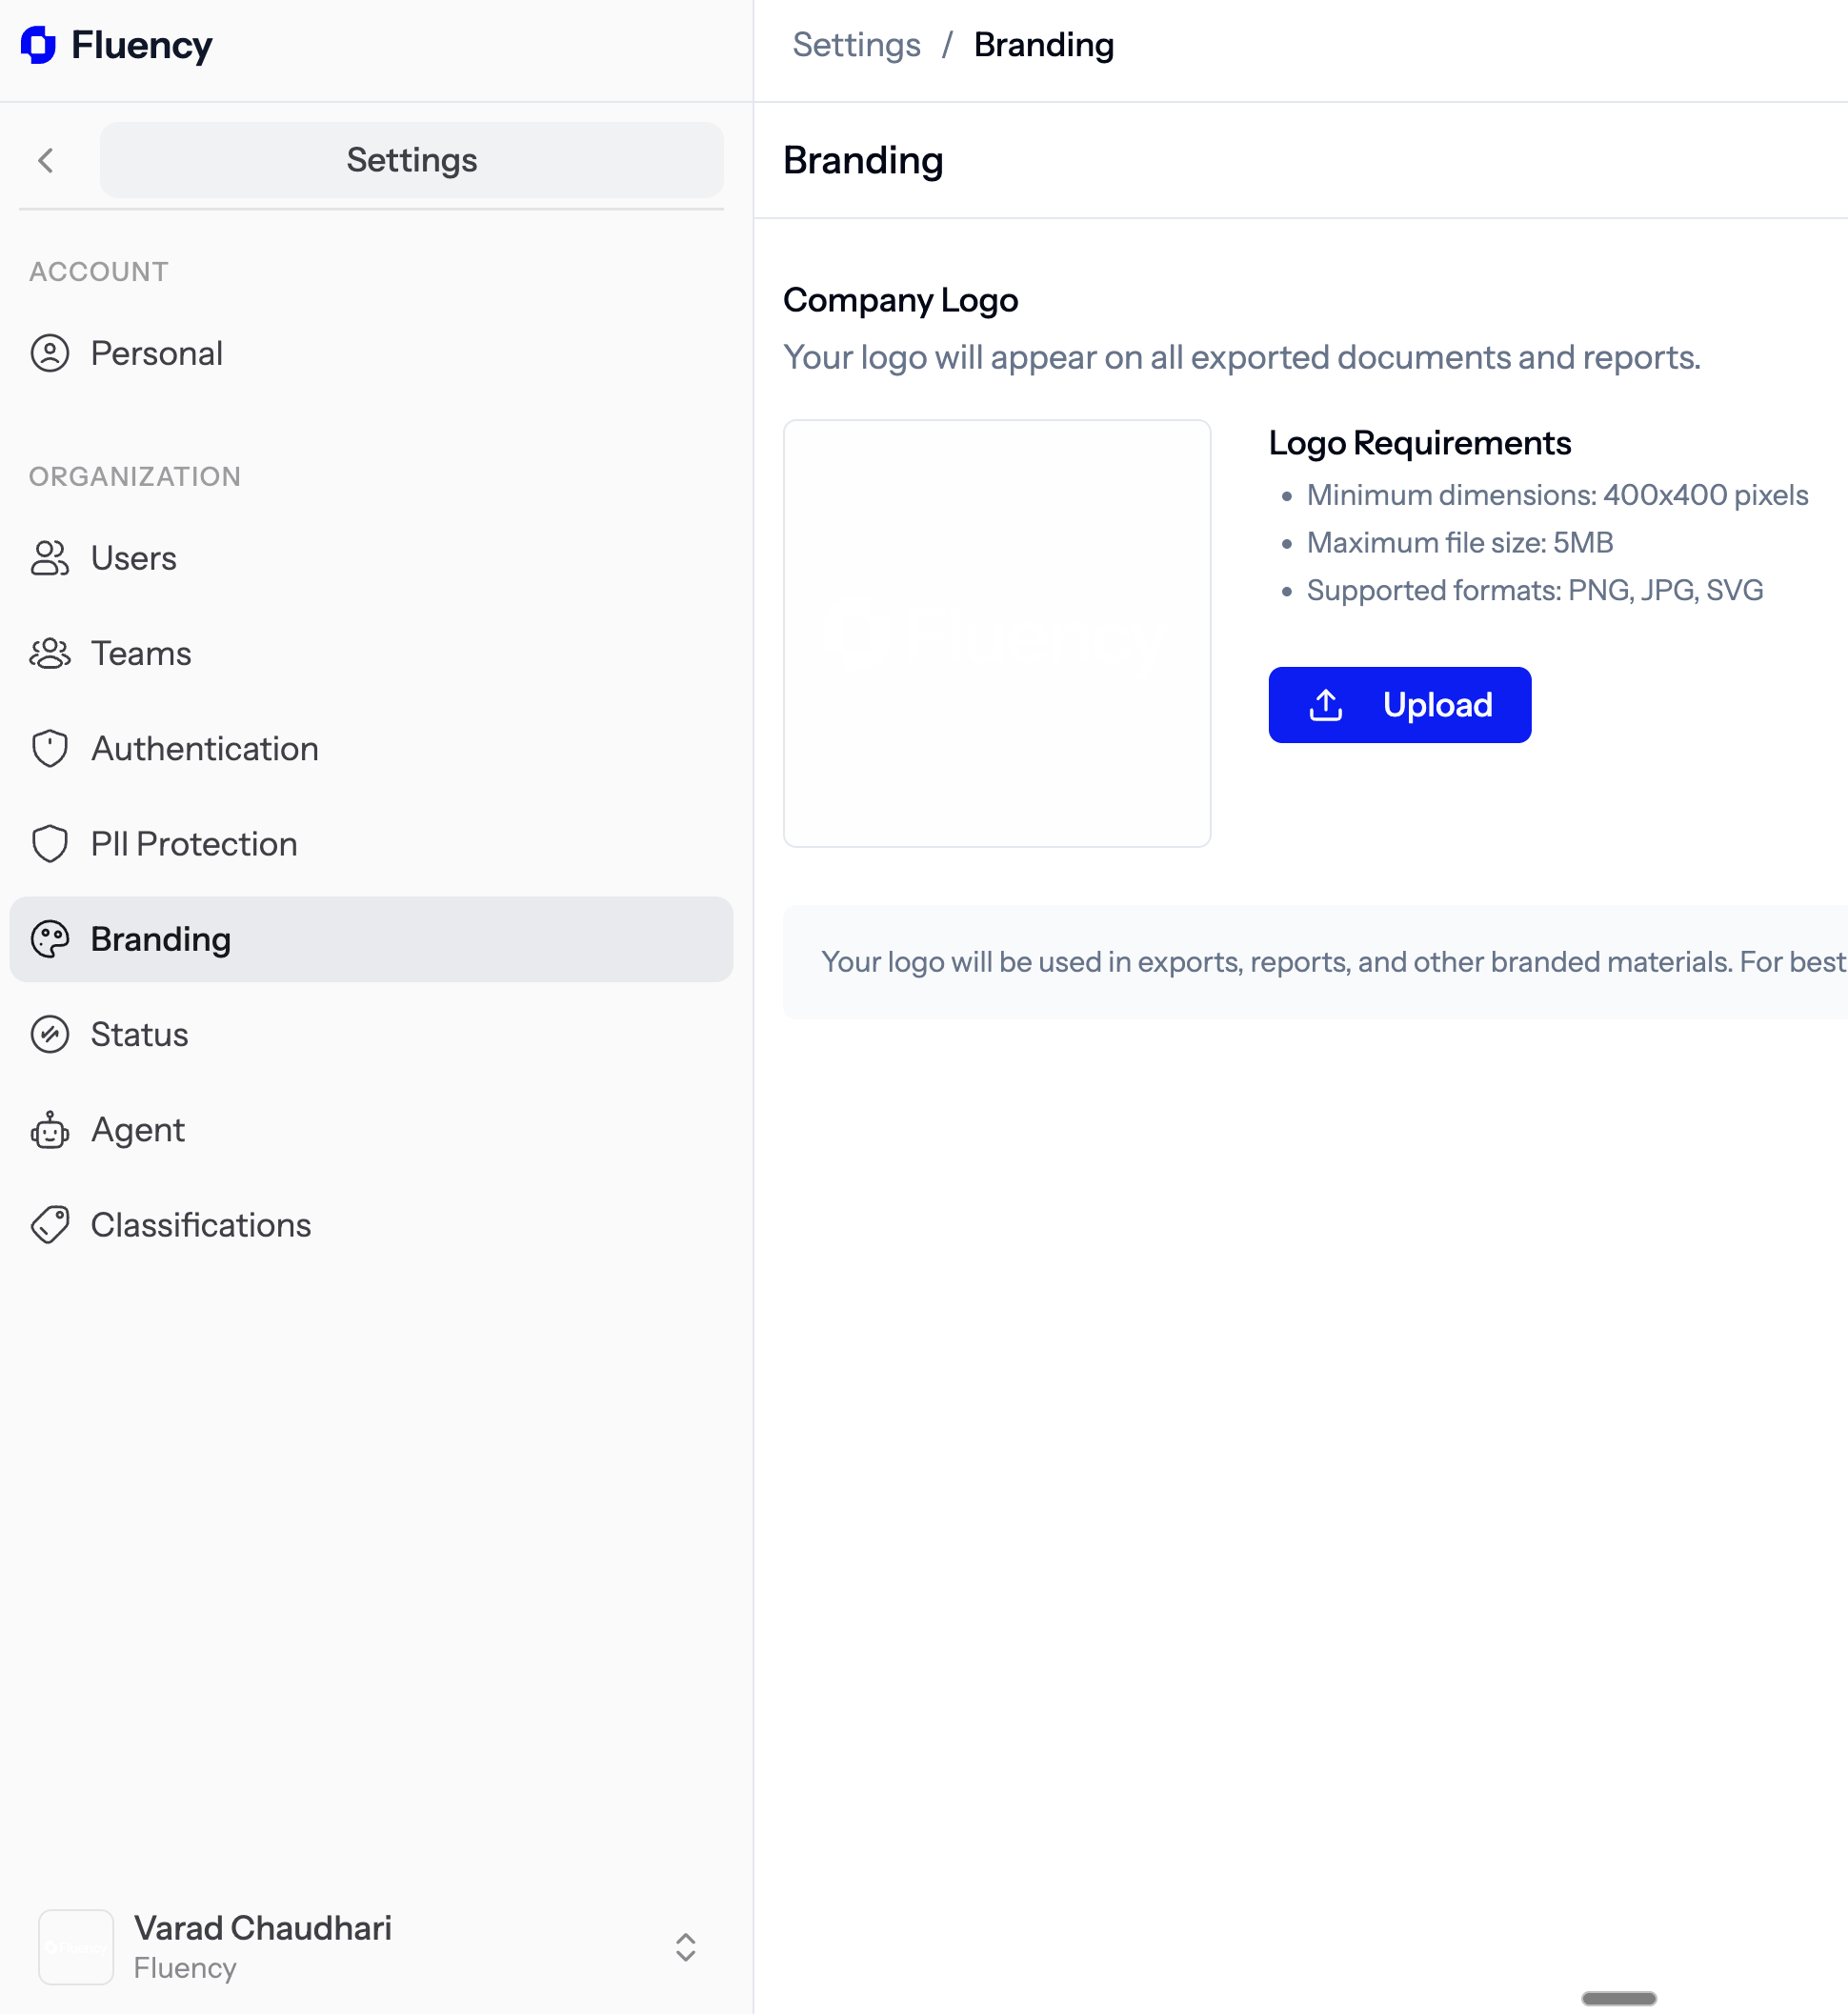Open the Status settings page
Screen dimensions: 1848x2014
click(140, 1034)
